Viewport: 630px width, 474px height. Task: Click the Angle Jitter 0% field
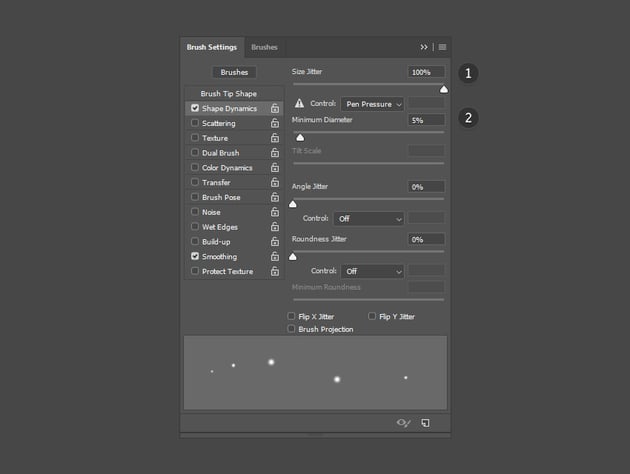click(426, 187)
